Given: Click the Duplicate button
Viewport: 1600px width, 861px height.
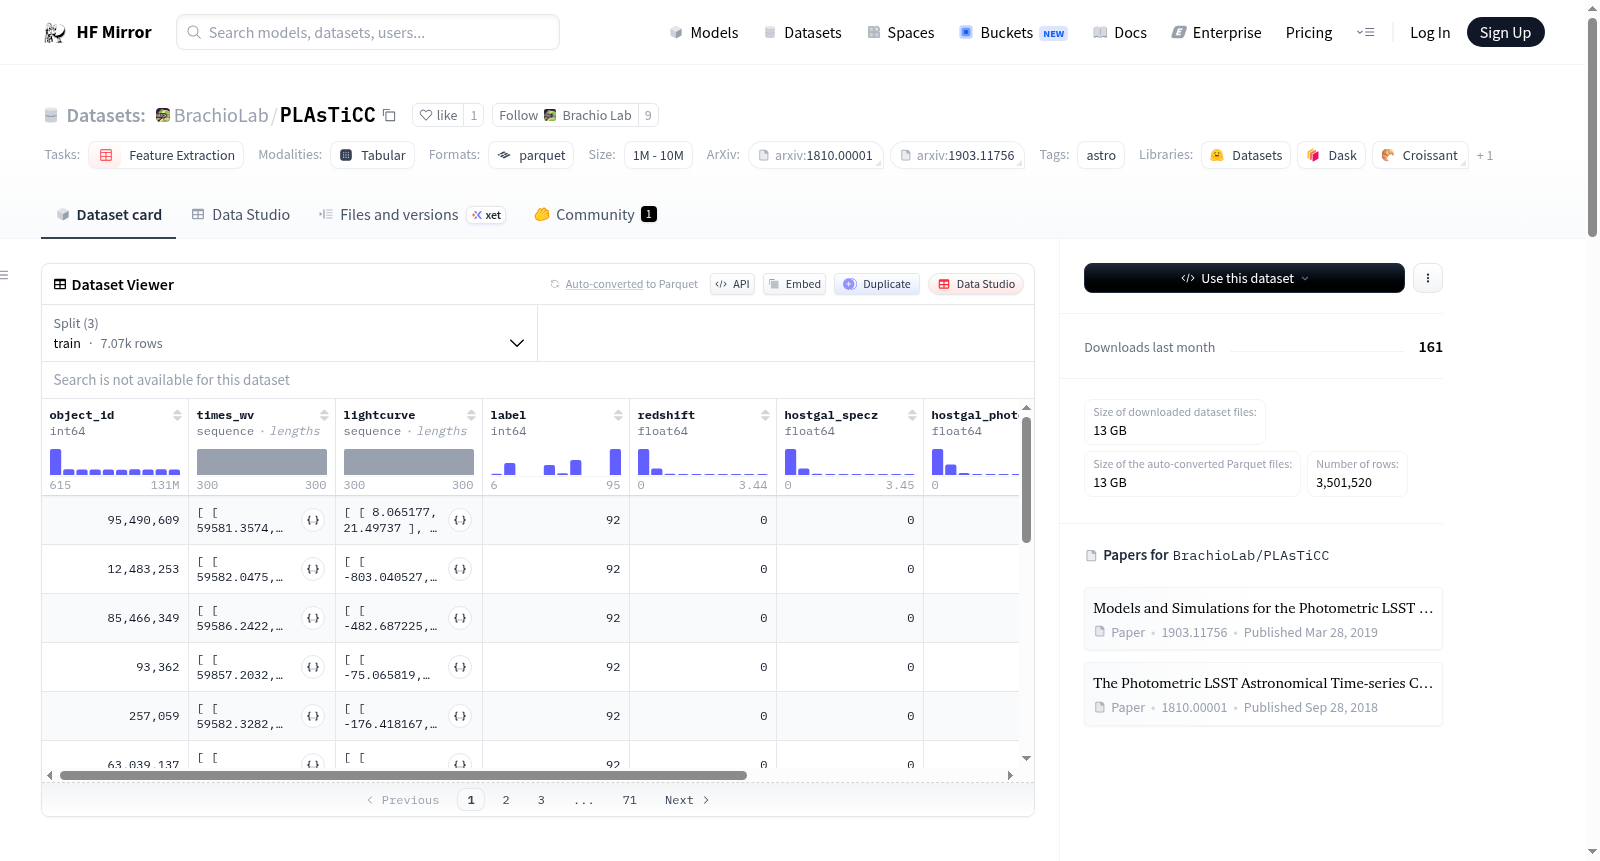Looking at the screenshot, I should (877, 284).
